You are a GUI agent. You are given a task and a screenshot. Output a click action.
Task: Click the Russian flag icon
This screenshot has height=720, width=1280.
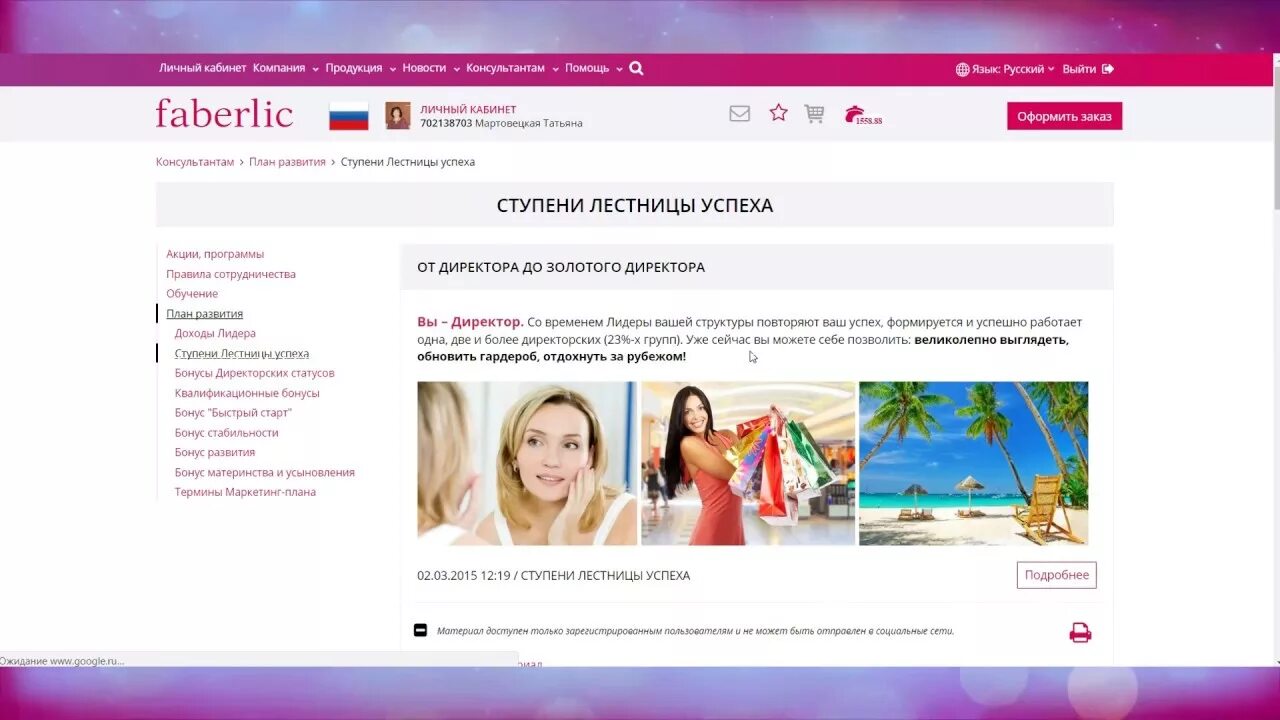click(x=349, y=116)
